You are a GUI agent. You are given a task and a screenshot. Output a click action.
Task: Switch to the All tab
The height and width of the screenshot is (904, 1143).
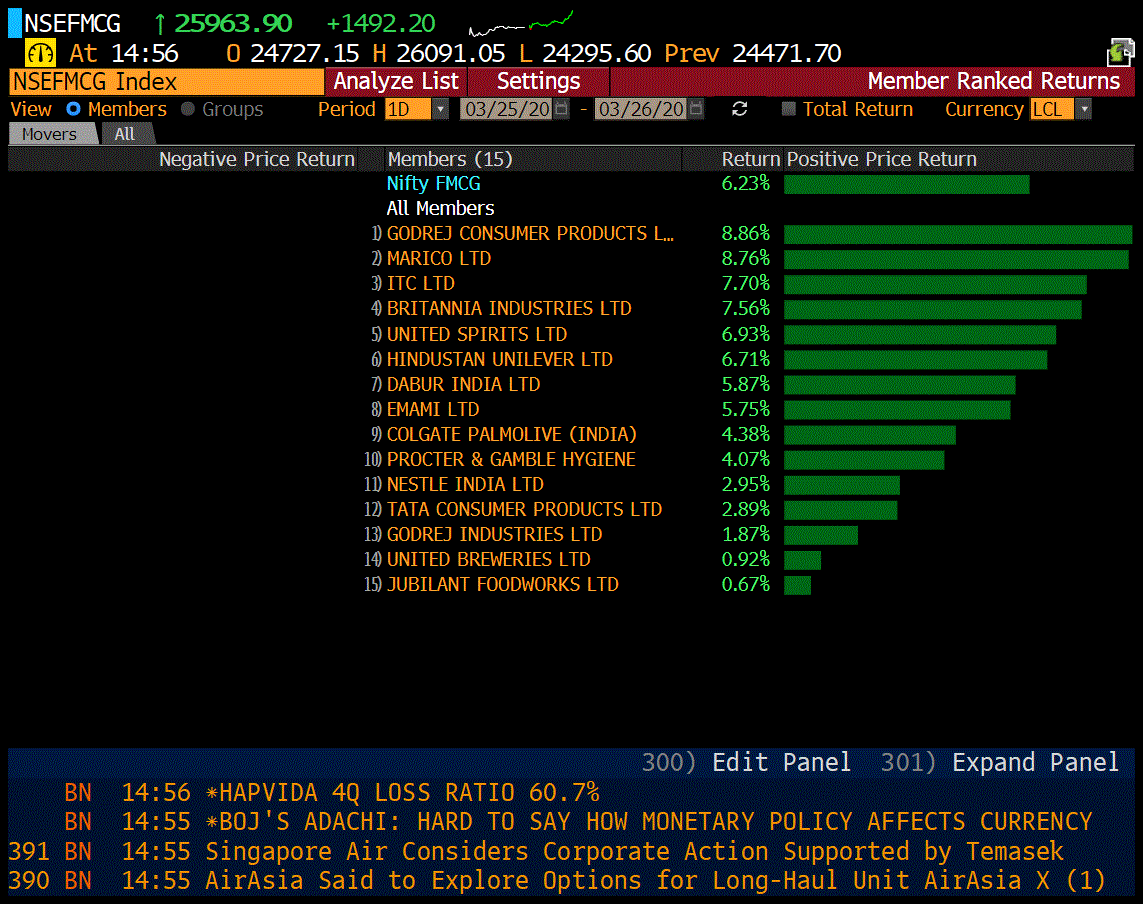click(125, 134)
